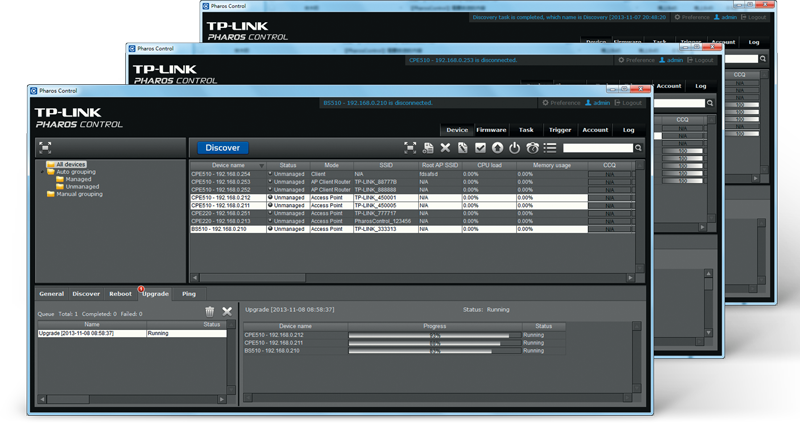
Task: Click the search magnifier in the rearmost window
Action: pos(763,59)
